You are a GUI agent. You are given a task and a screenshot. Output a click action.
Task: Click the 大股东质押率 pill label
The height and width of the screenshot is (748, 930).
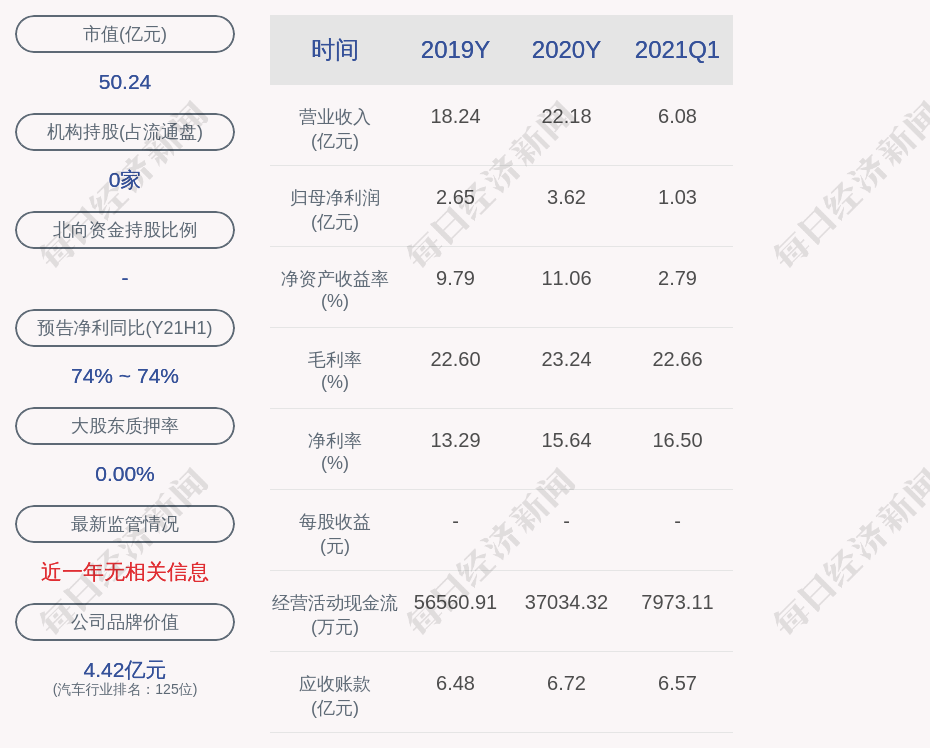click(x=125, y=425)
